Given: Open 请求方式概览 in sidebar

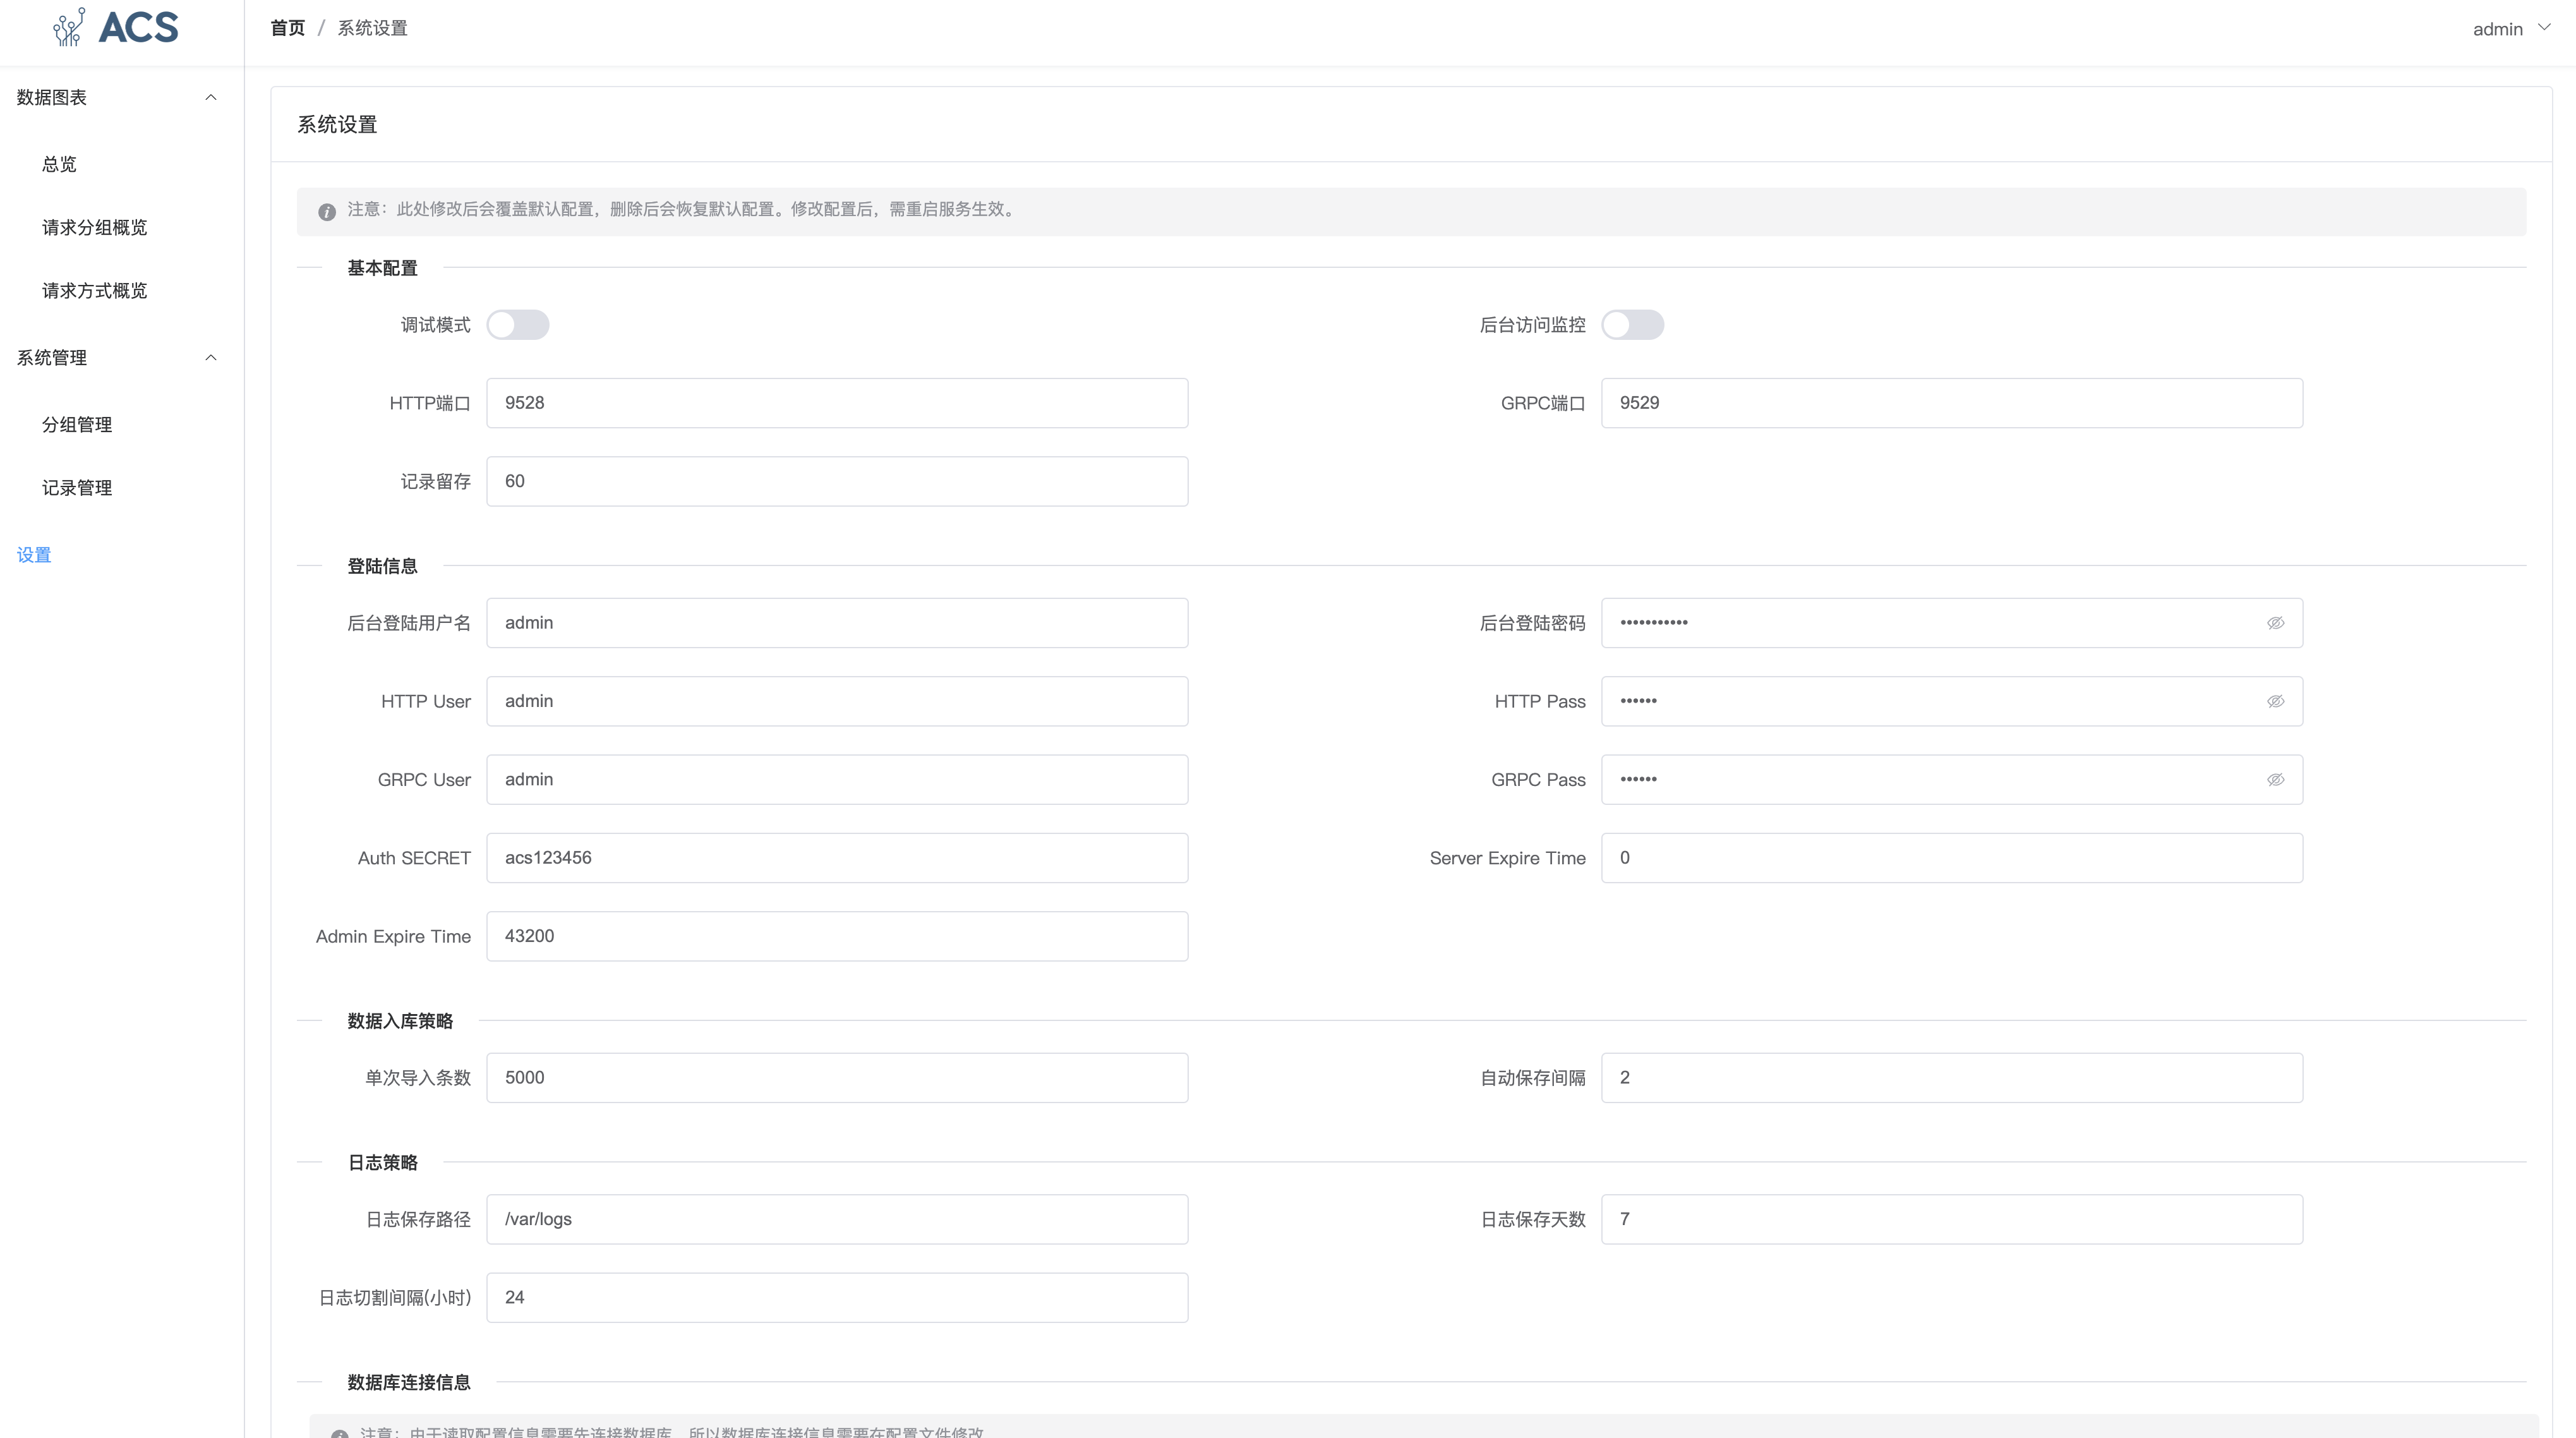Looking at the screenshot, I should [x=94, y=291].
